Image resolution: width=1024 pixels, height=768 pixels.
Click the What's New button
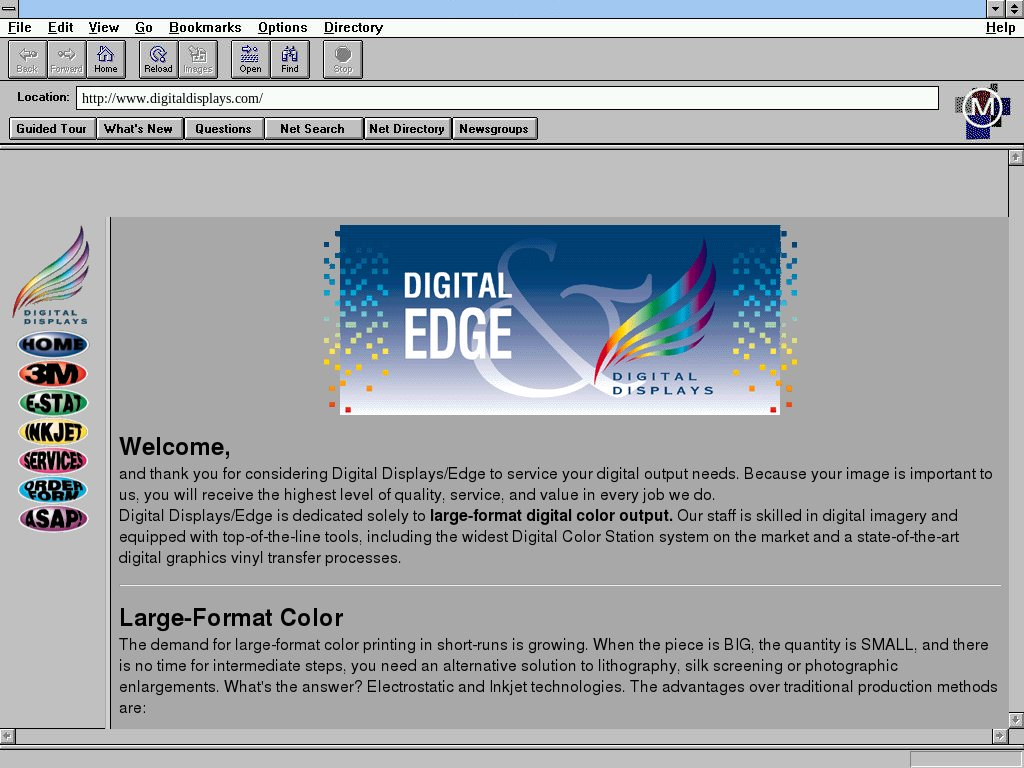tap(139, 129)
